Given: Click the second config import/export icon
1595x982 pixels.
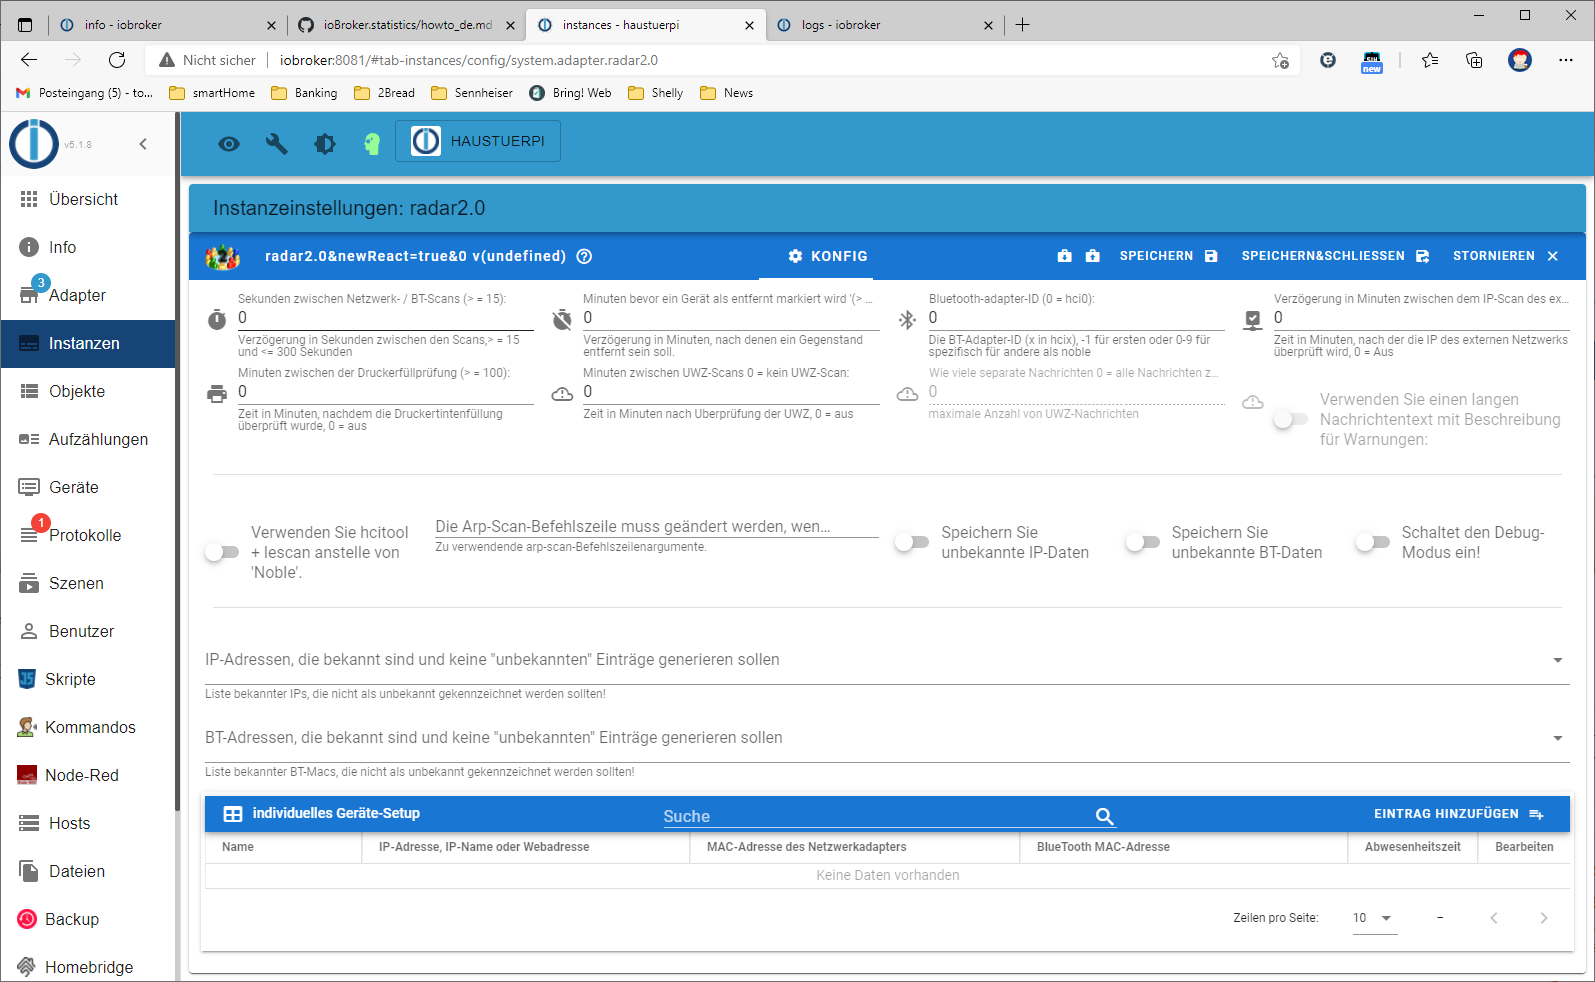Looking at the screenshot, I should [1092, 256].
